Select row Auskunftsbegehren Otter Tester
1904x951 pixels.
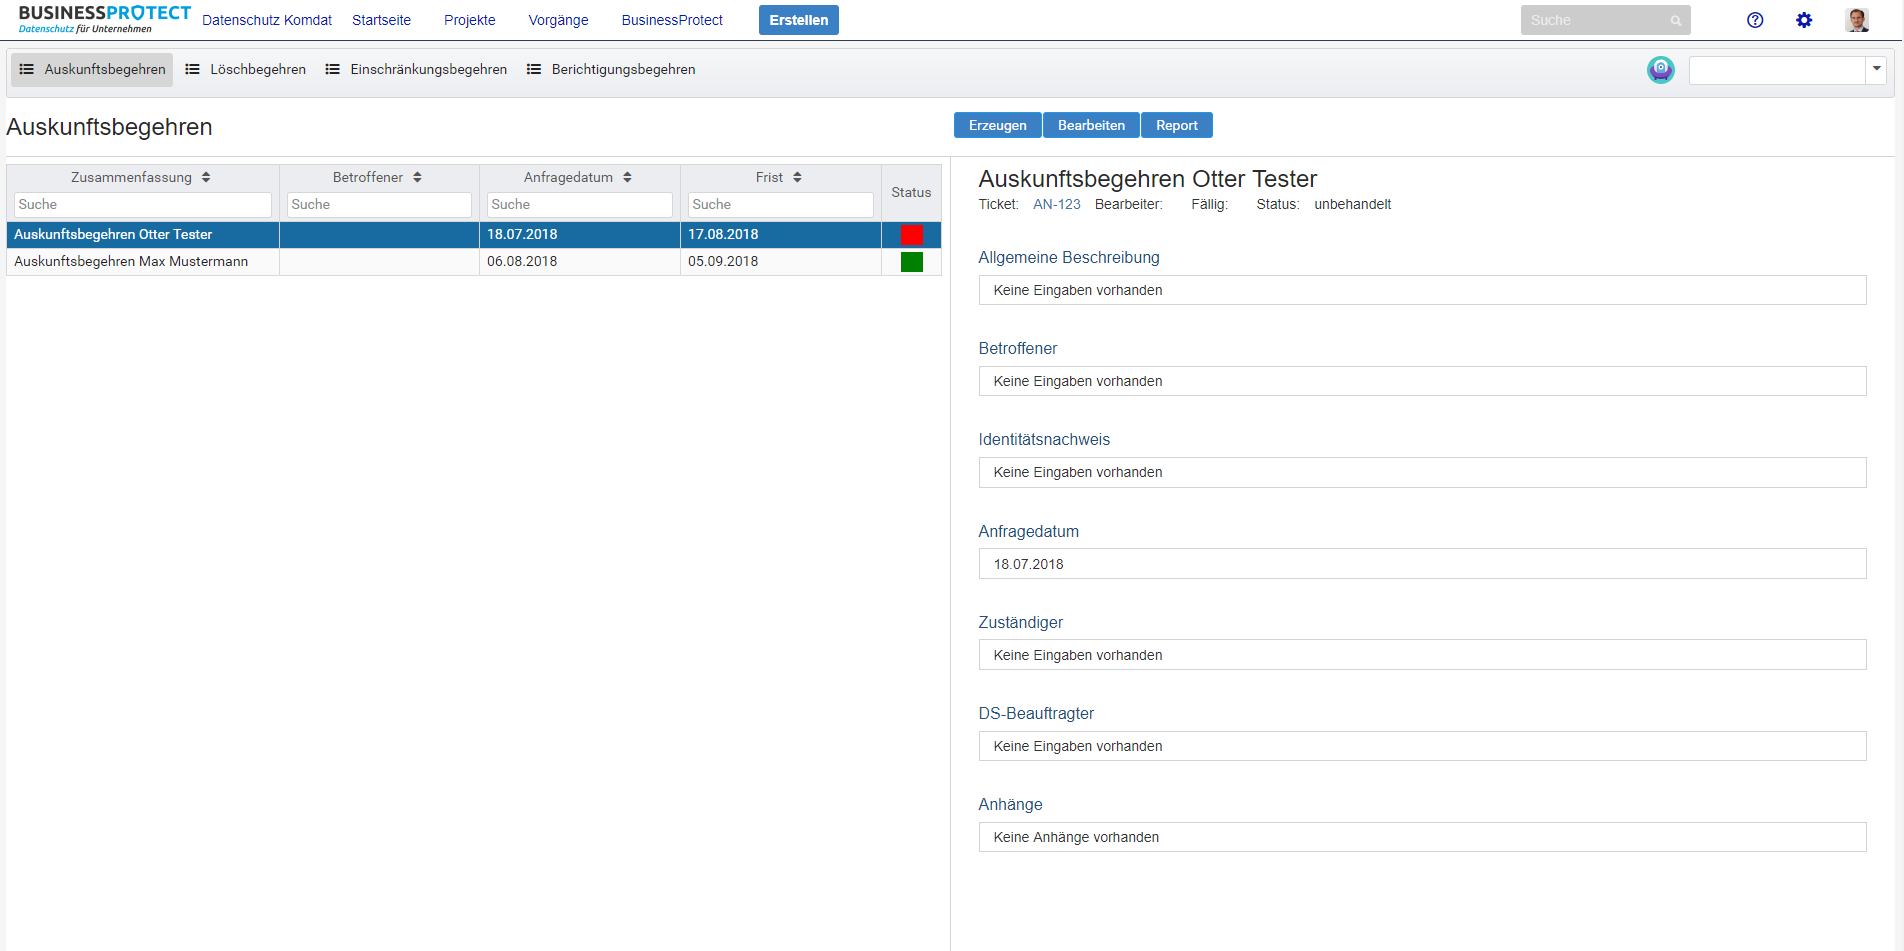474,235
